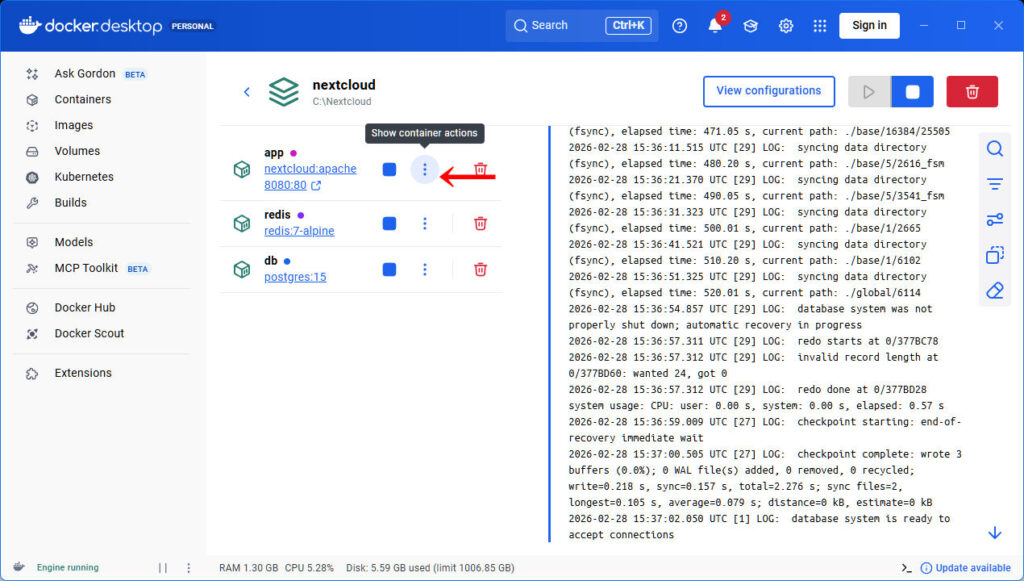
Task: Open log filter options icon
Action: 994,184
